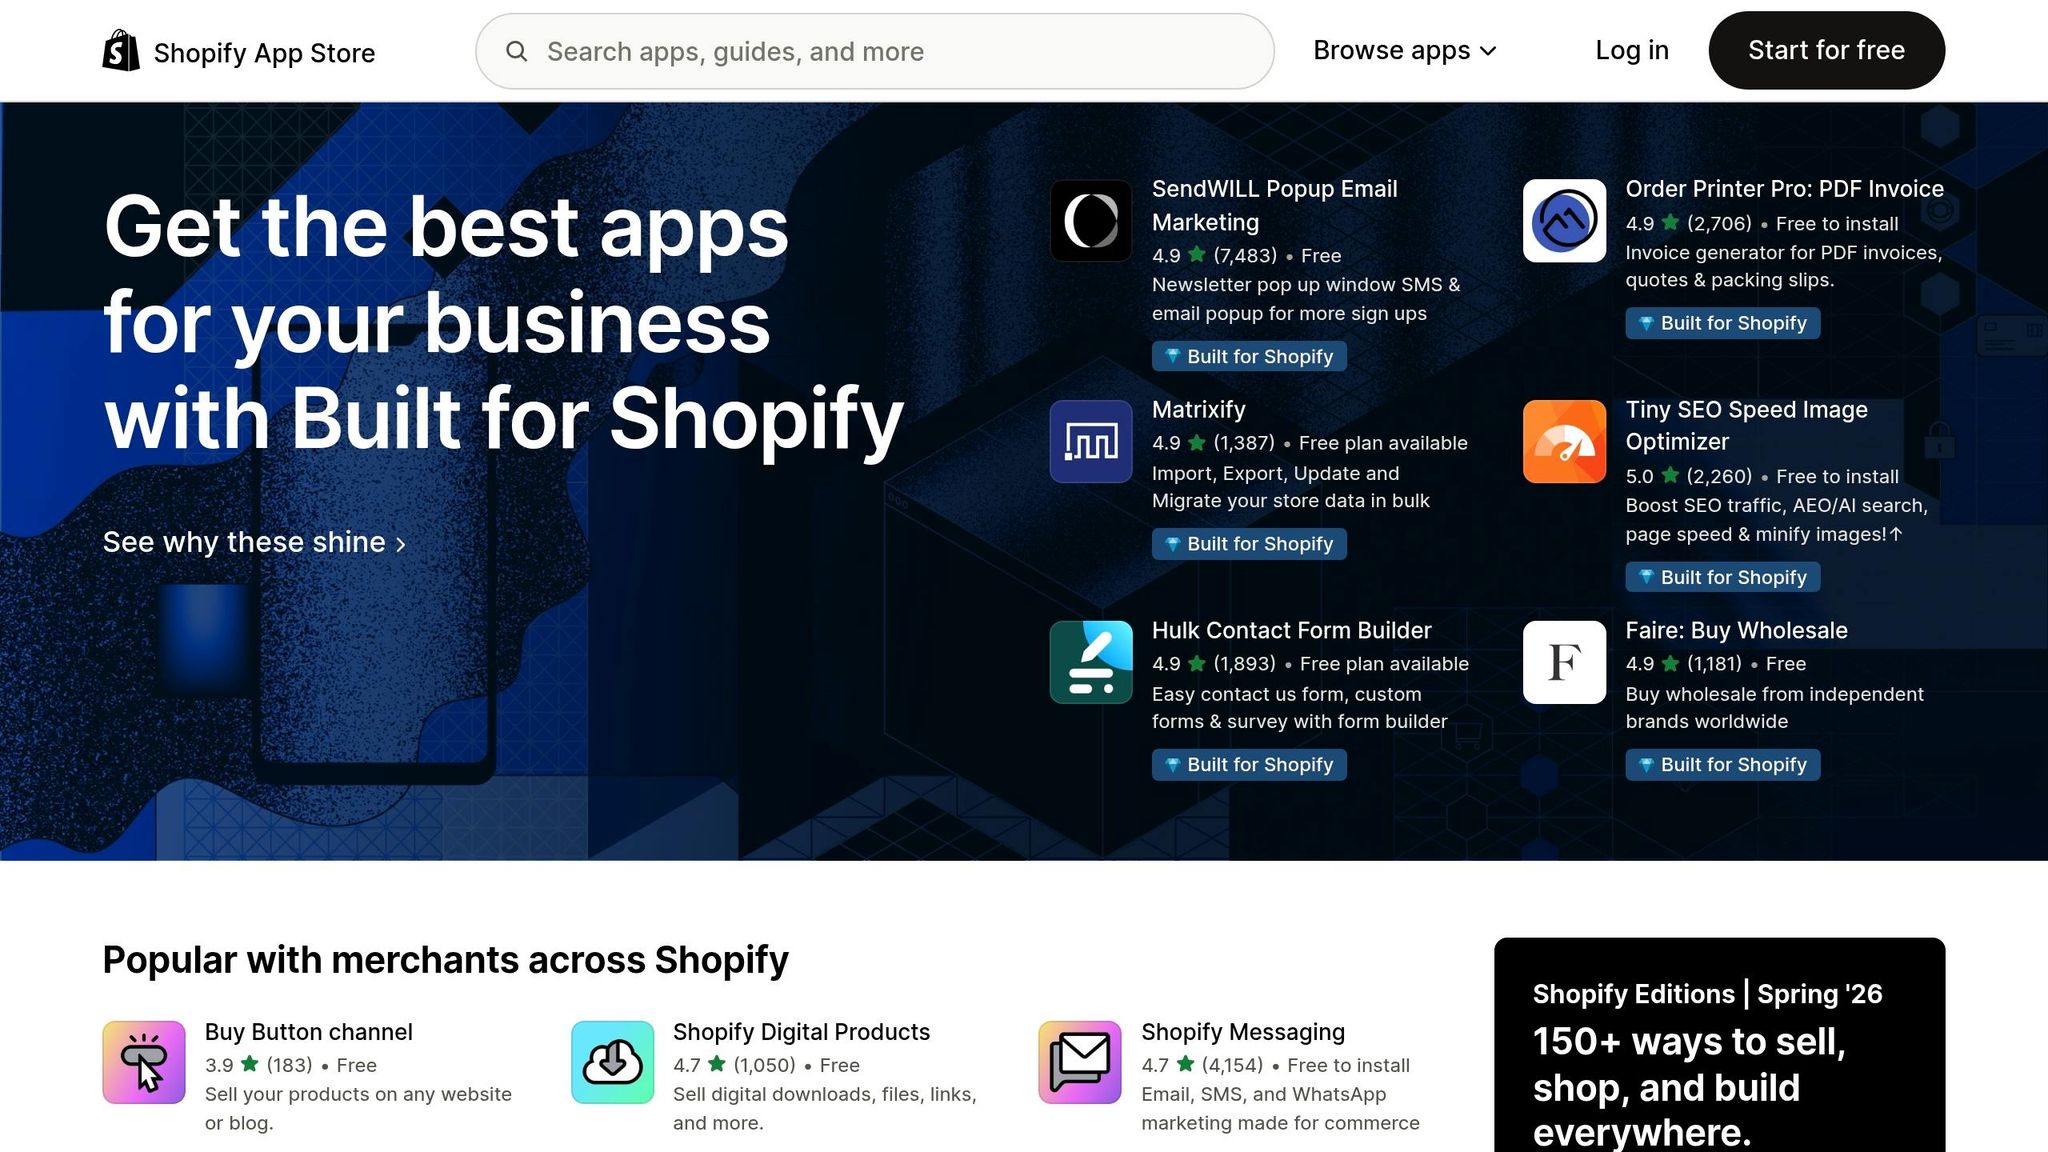Click the star icon in Faire's rating
The height and width of the screenshot is (1152, 2048).
(1670, 663)
